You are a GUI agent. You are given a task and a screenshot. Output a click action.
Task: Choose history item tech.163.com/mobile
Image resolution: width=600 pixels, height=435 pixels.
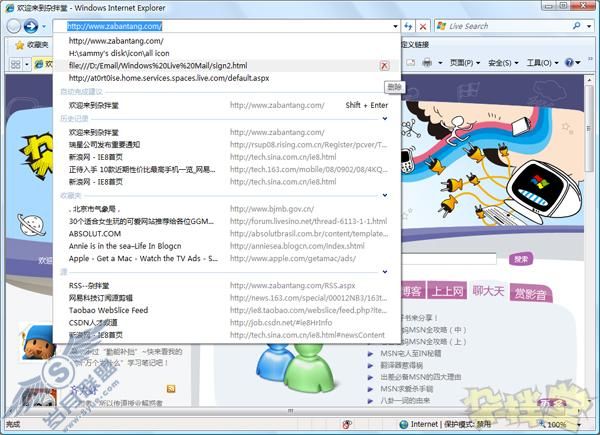(x=227, y=169)
